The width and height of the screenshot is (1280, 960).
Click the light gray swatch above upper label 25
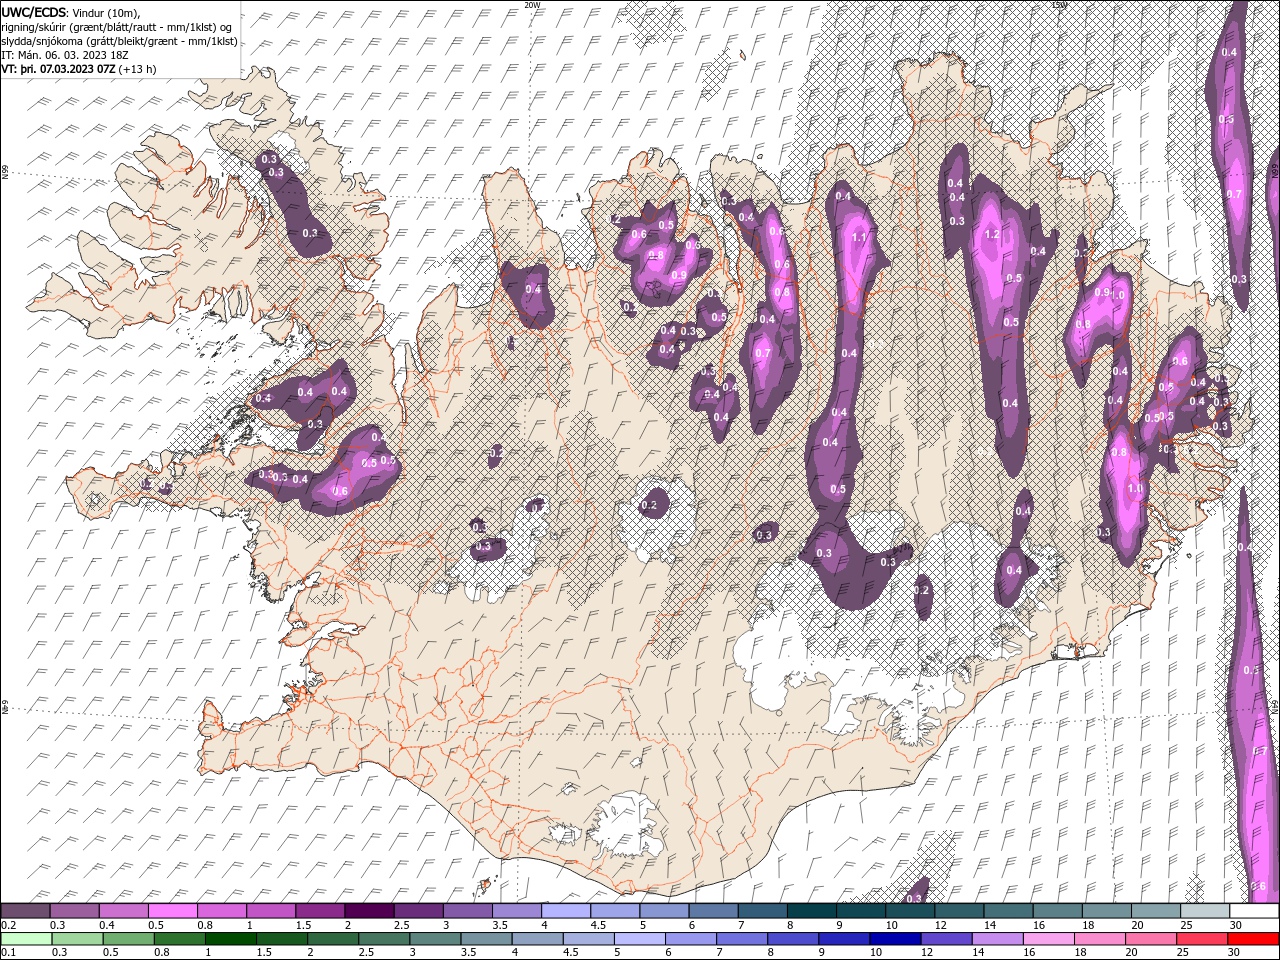pos(1205,911)
